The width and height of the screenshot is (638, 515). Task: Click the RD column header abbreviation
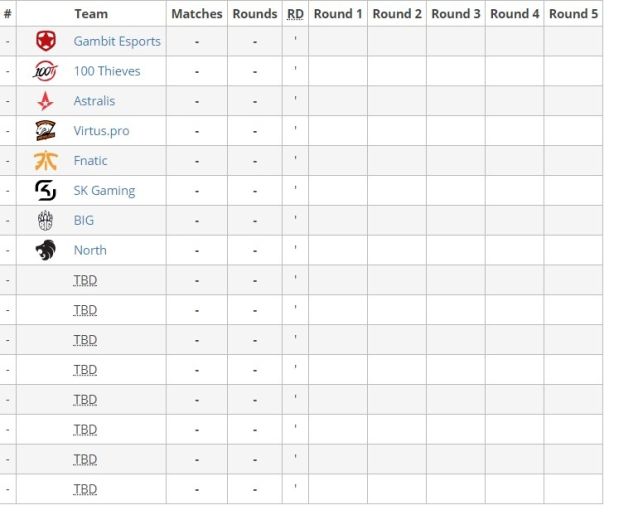coord(295,14)
